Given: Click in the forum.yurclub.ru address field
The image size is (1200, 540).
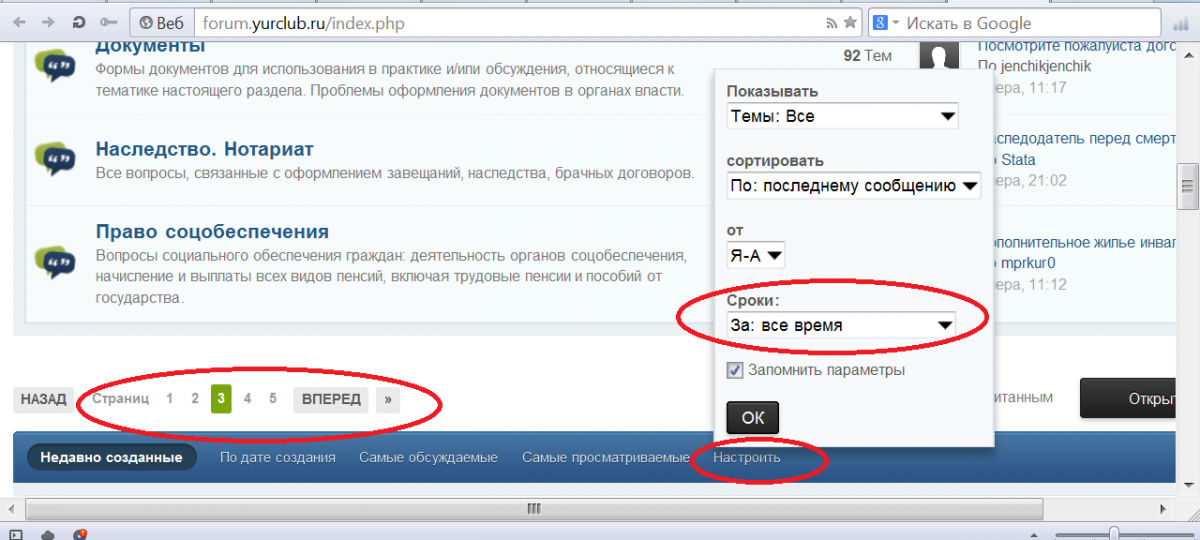Looking at the screenshot, I should pos(500,22).
